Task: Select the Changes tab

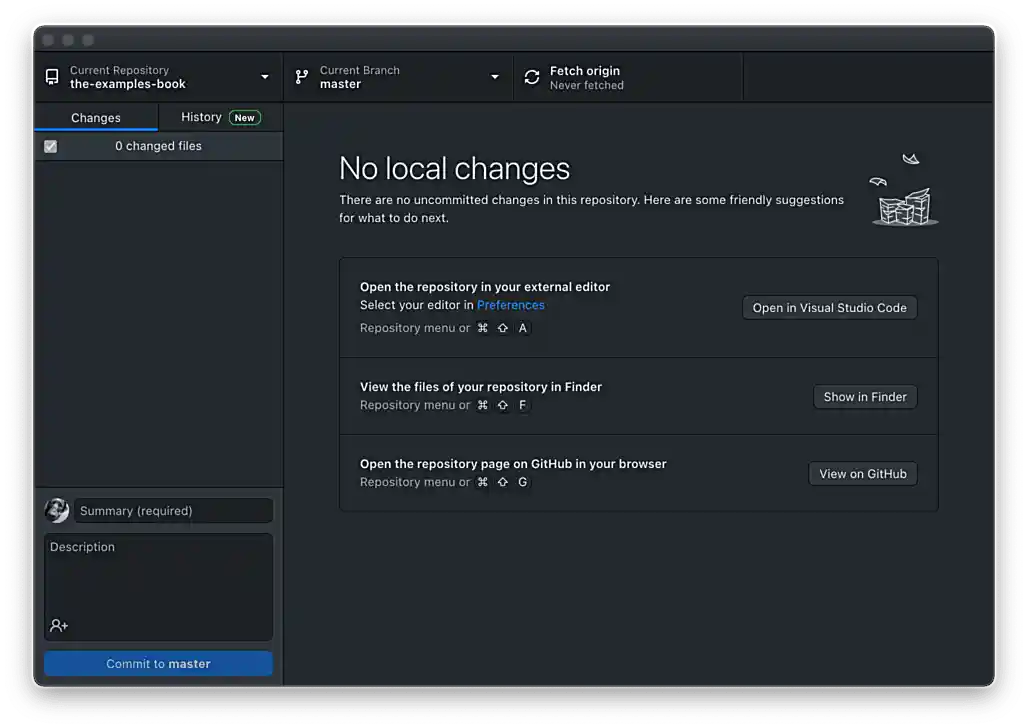Action: 96,117
